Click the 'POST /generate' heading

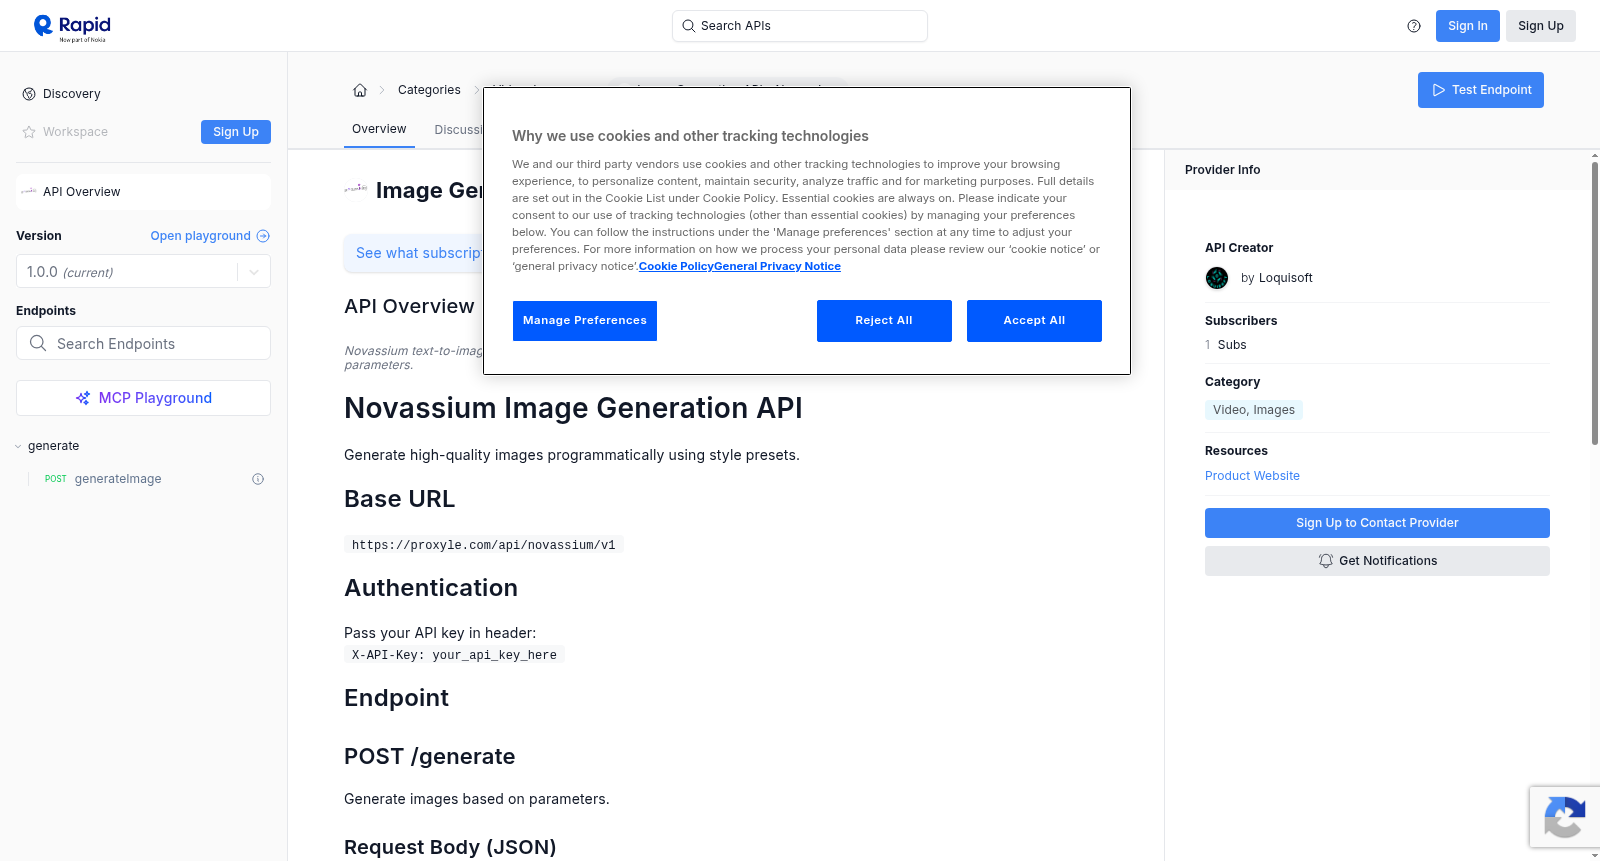429,757
